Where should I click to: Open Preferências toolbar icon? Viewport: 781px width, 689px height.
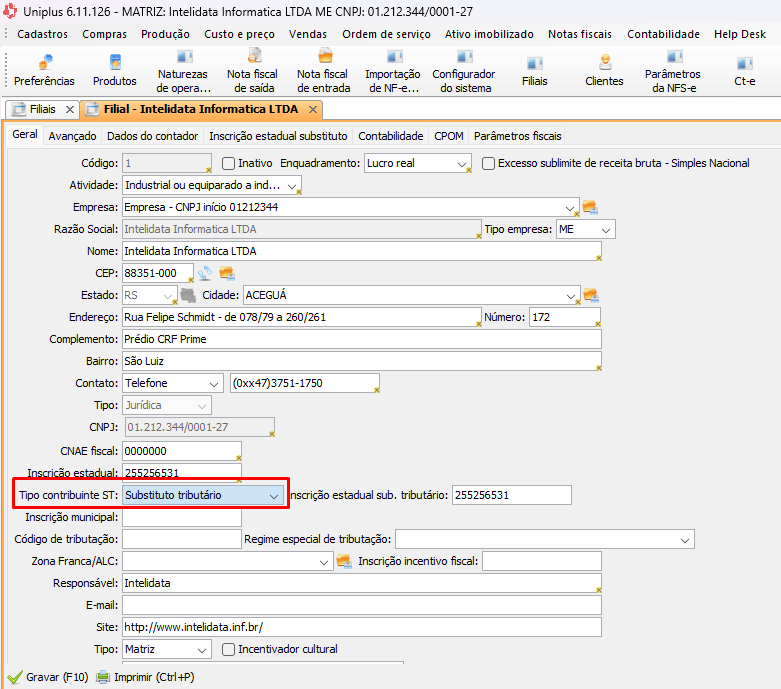click(x=45, y=62)
